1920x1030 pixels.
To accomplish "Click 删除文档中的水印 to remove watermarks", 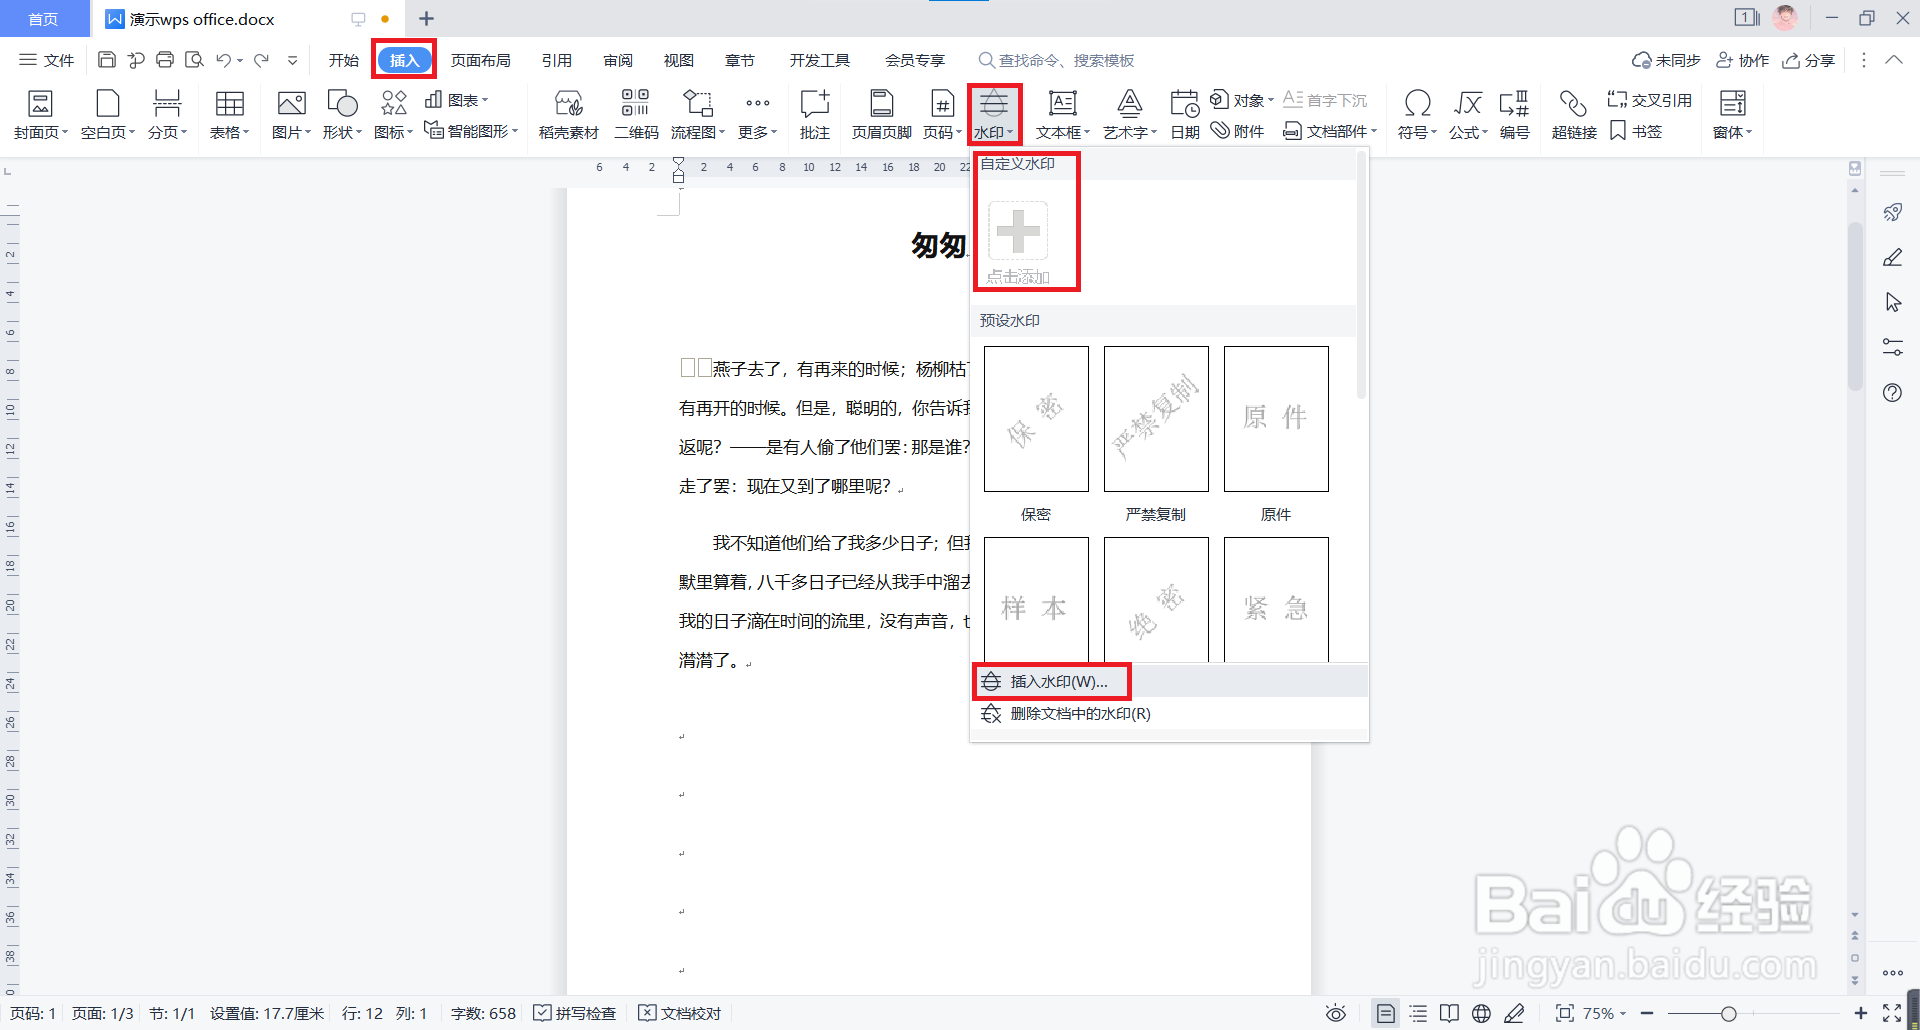I will pos(1078,713).
